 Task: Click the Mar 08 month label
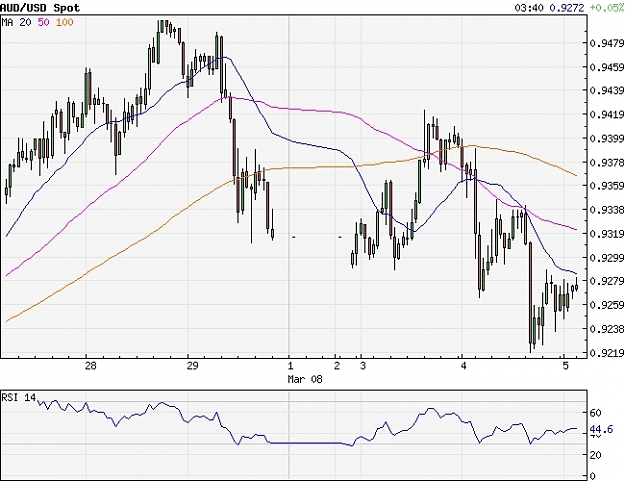point(305,379)
